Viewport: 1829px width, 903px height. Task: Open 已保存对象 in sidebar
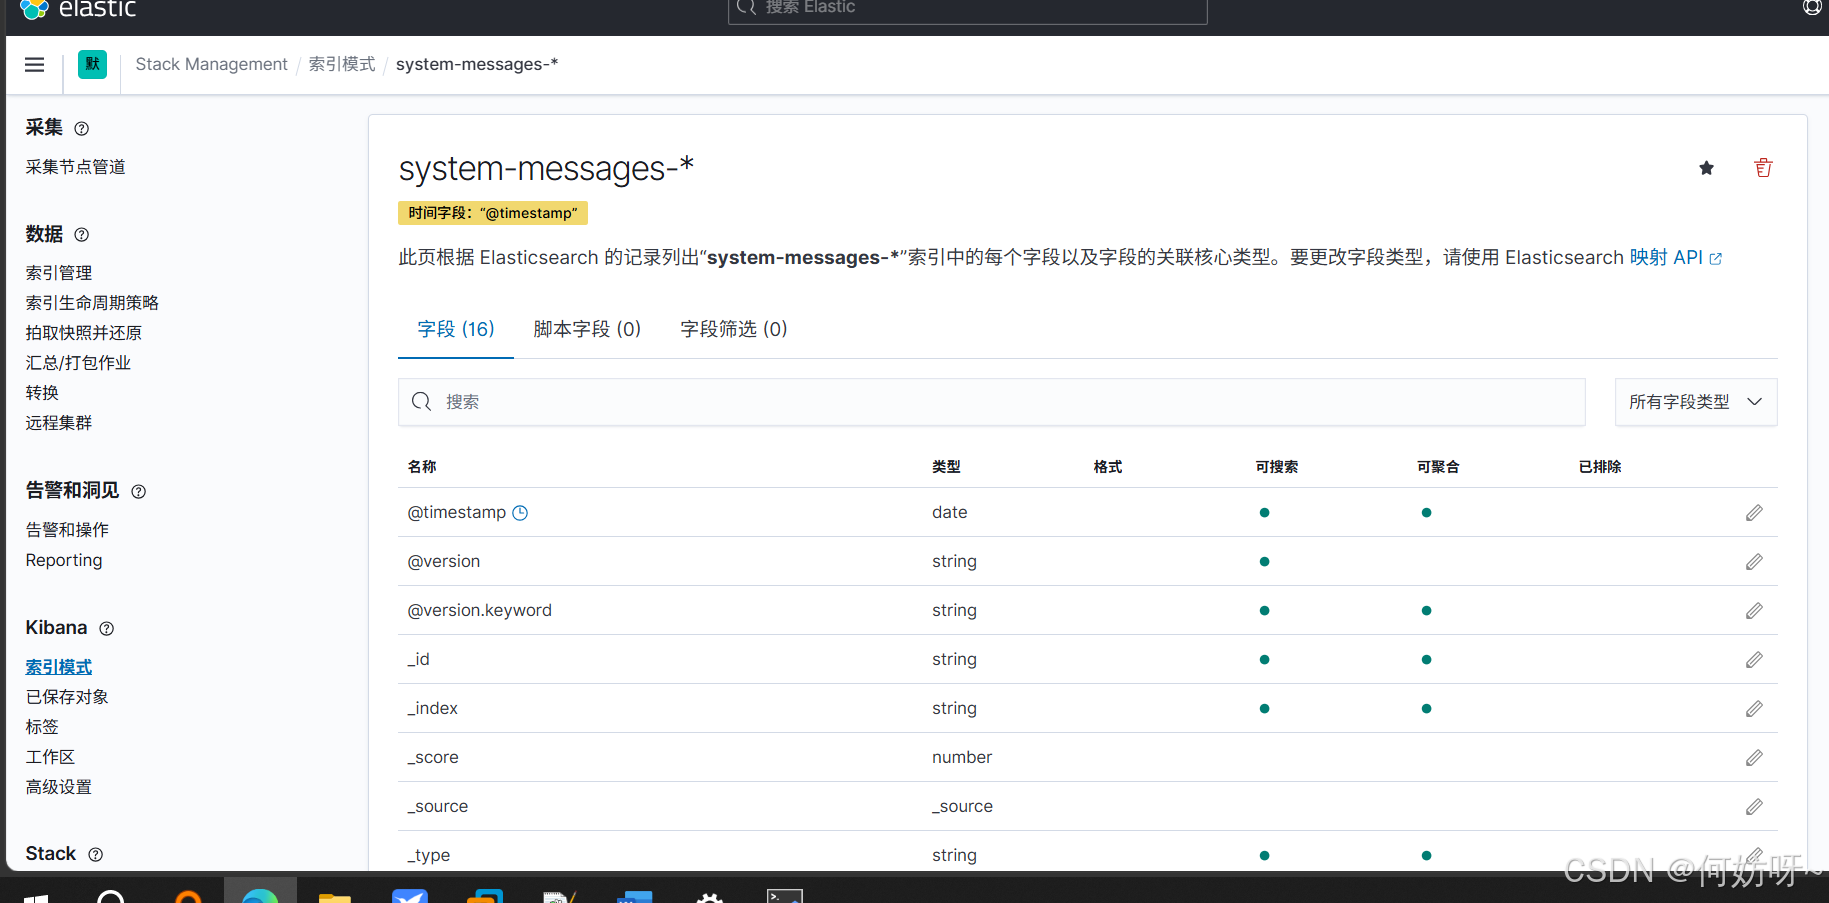67,697
